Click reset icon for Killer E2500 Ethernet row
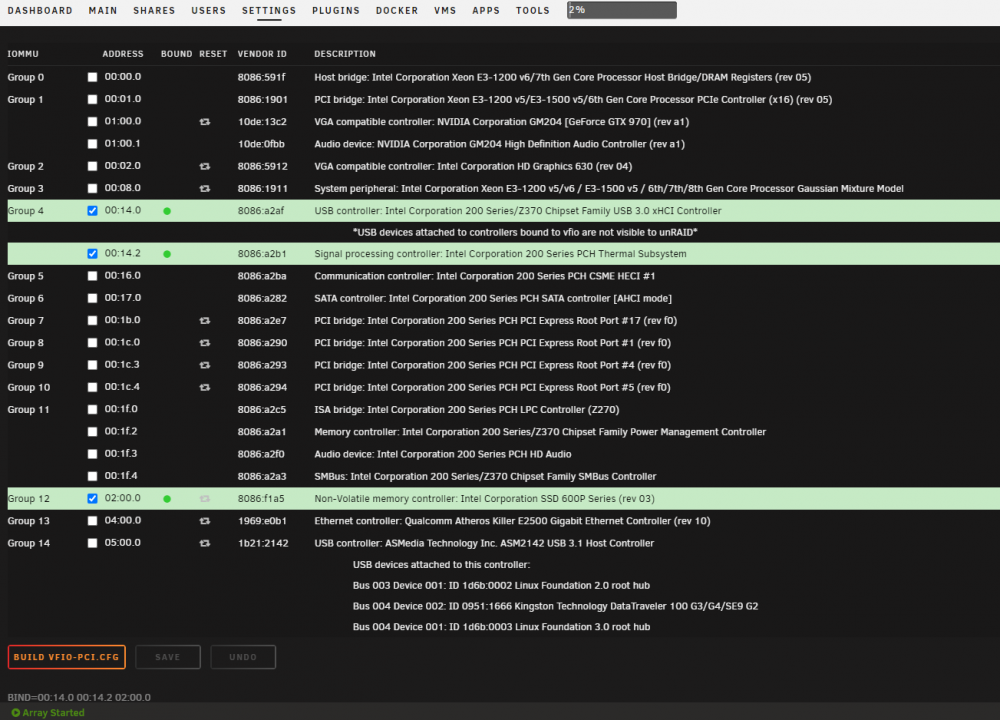 click(205, 521)
